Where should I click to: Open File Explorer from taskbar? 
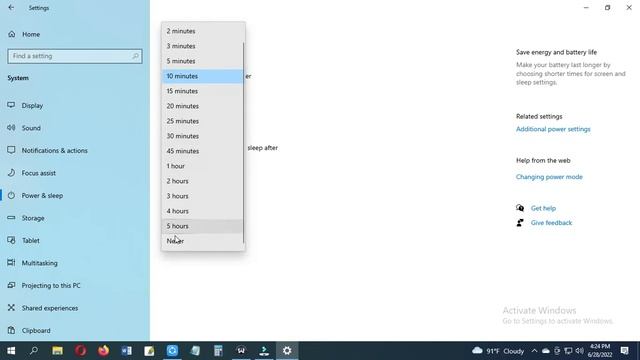coord(57,351)
